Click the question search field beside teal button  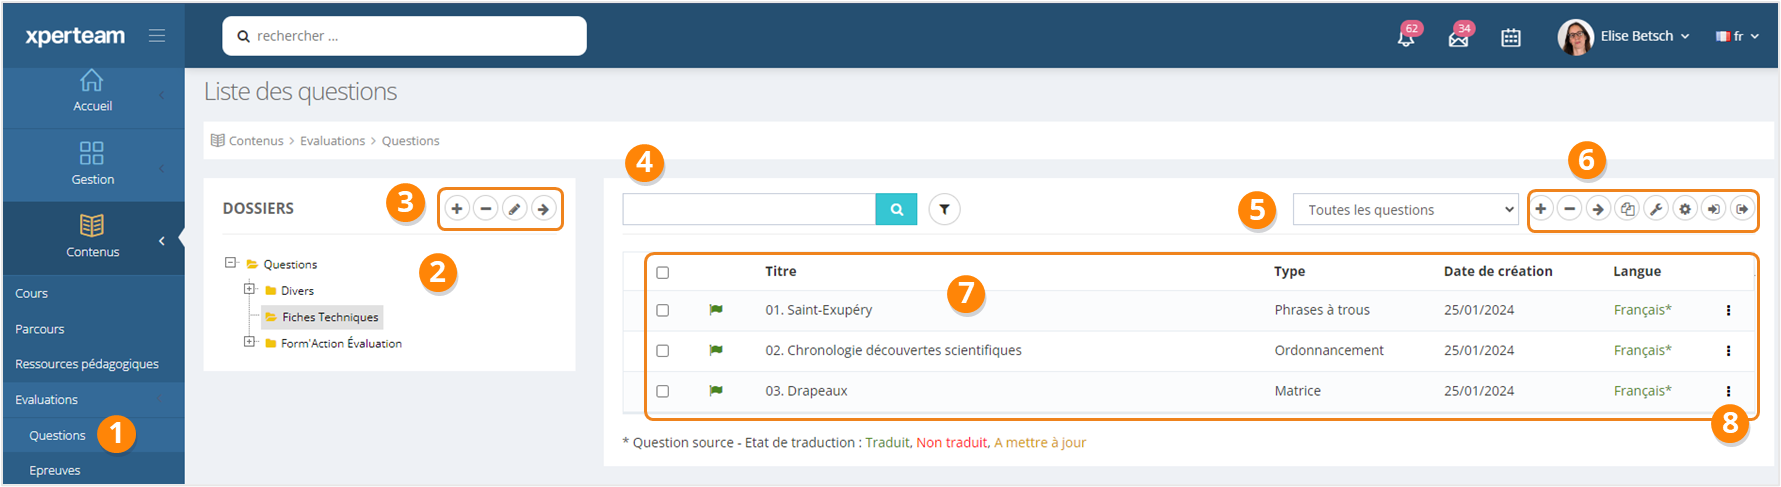pos(748,209)
